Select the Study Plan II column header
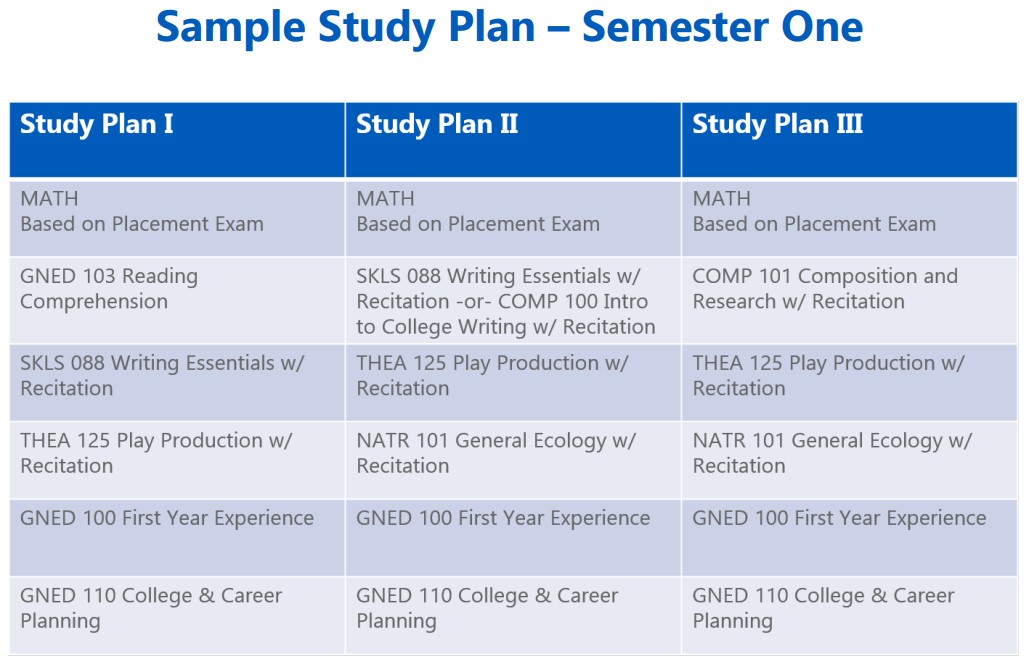 (x=437, y=125)
